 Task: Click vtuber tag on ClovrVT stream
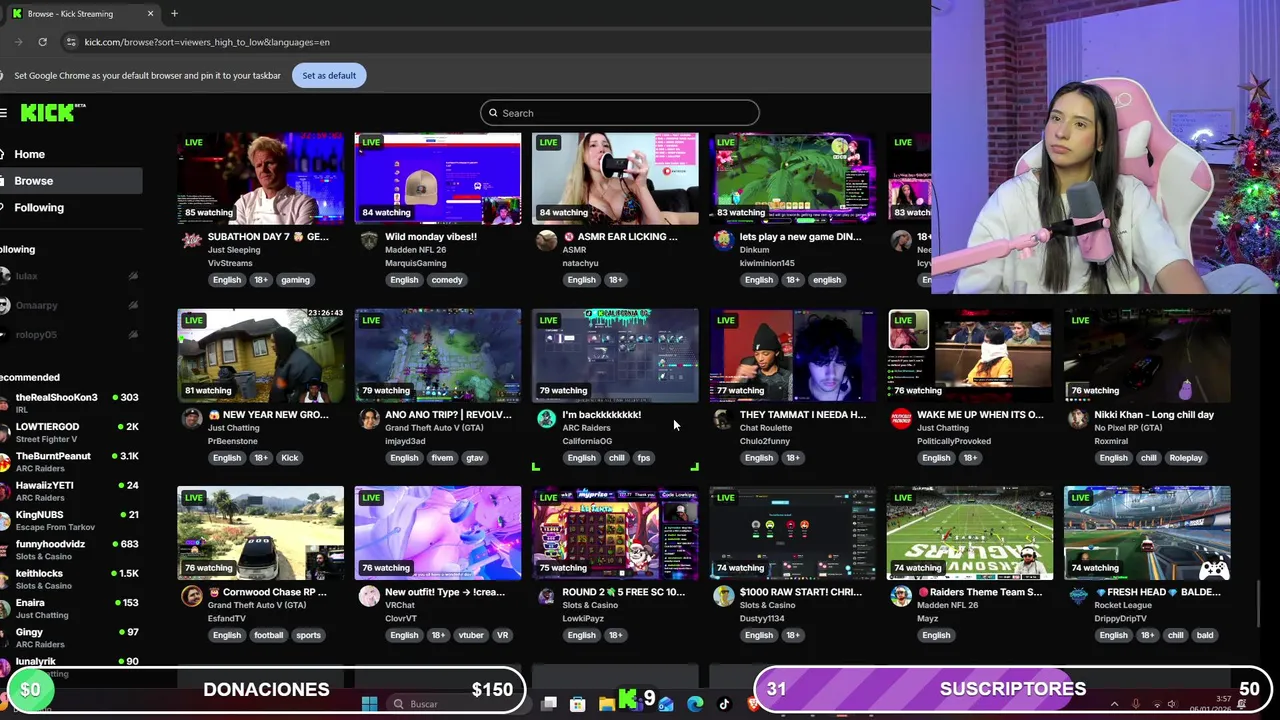[x=471, y=635]
